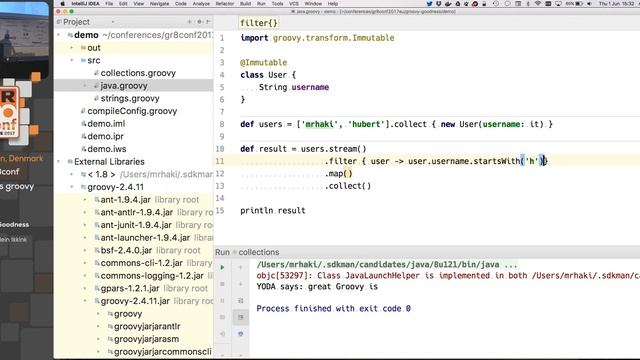
Task: Select gpars-1.2.1.jar library
Action: point(130,288)
